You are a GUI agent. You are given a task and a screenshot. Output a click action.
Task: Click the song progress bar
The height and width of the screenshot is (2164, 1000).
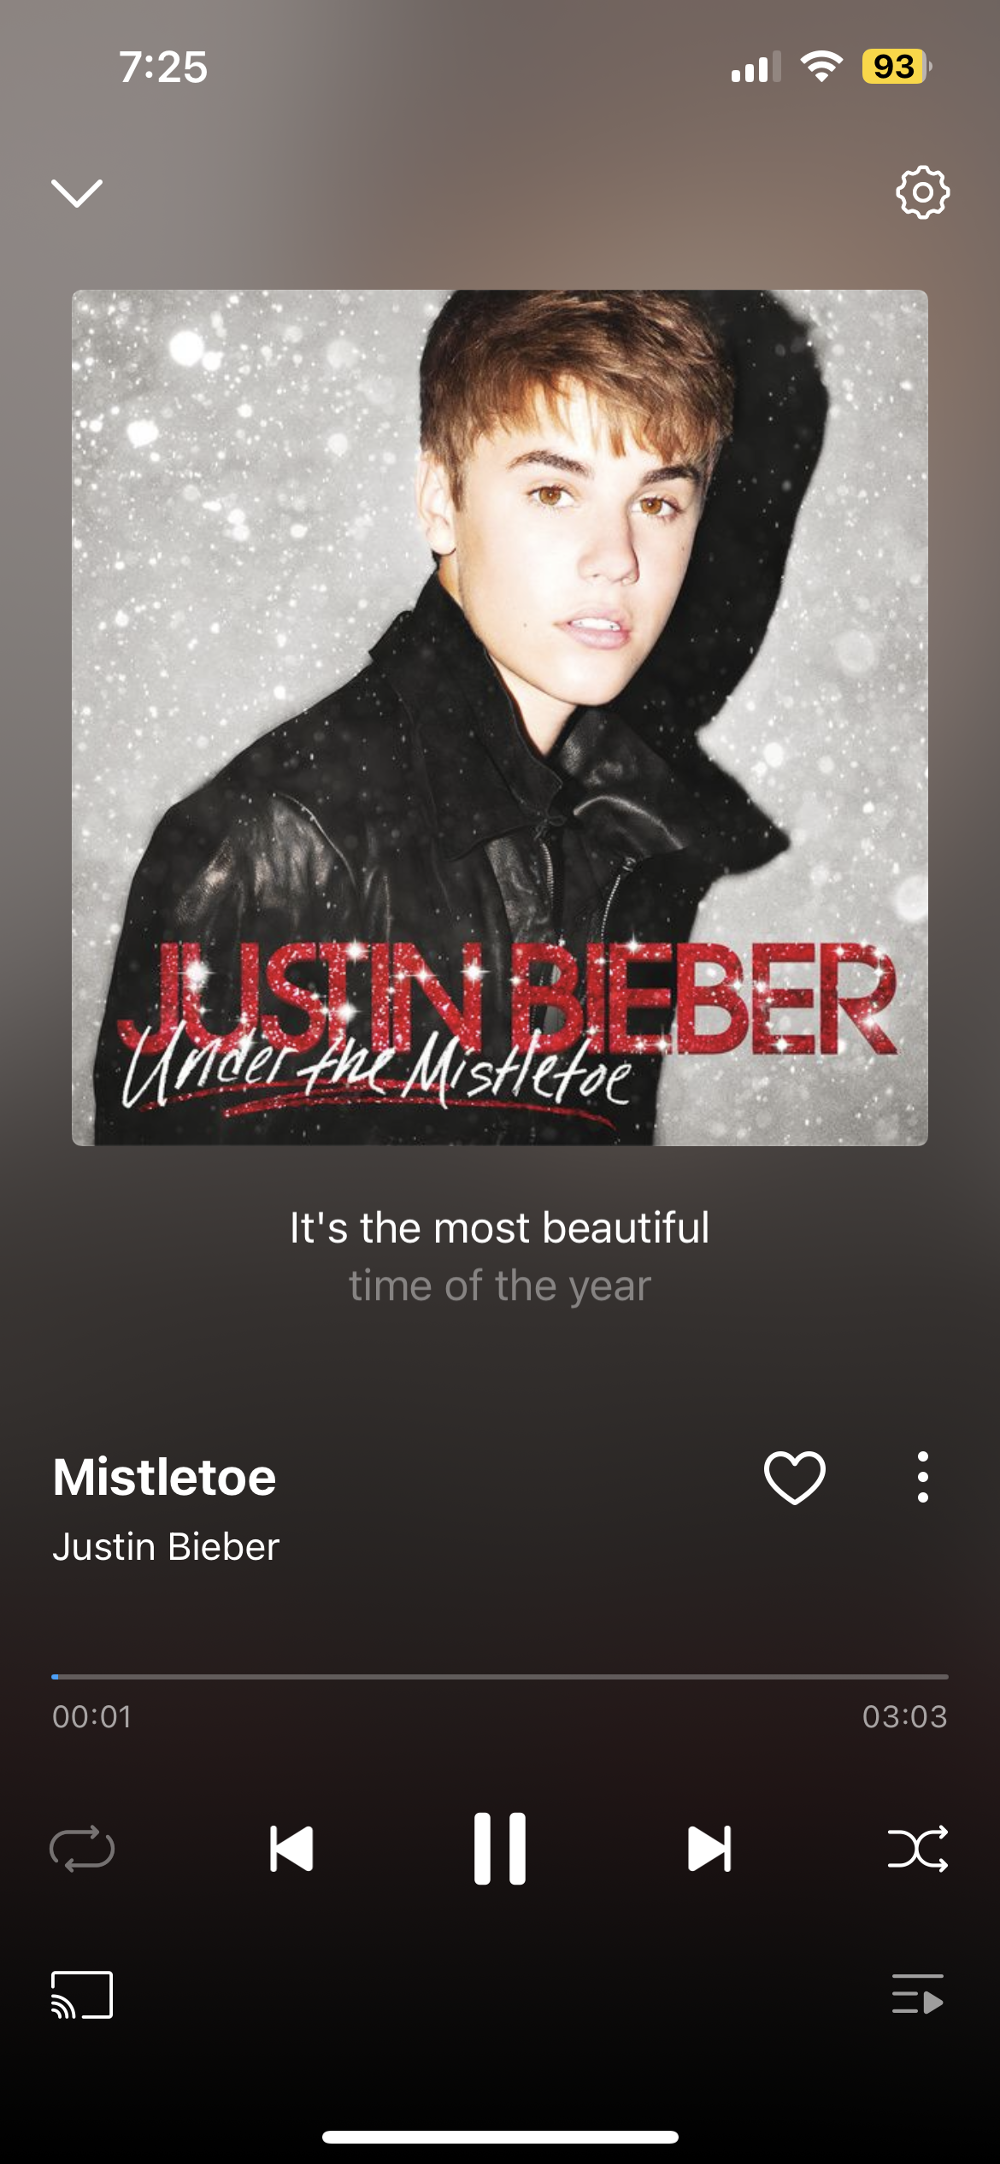pos(500,1676)
